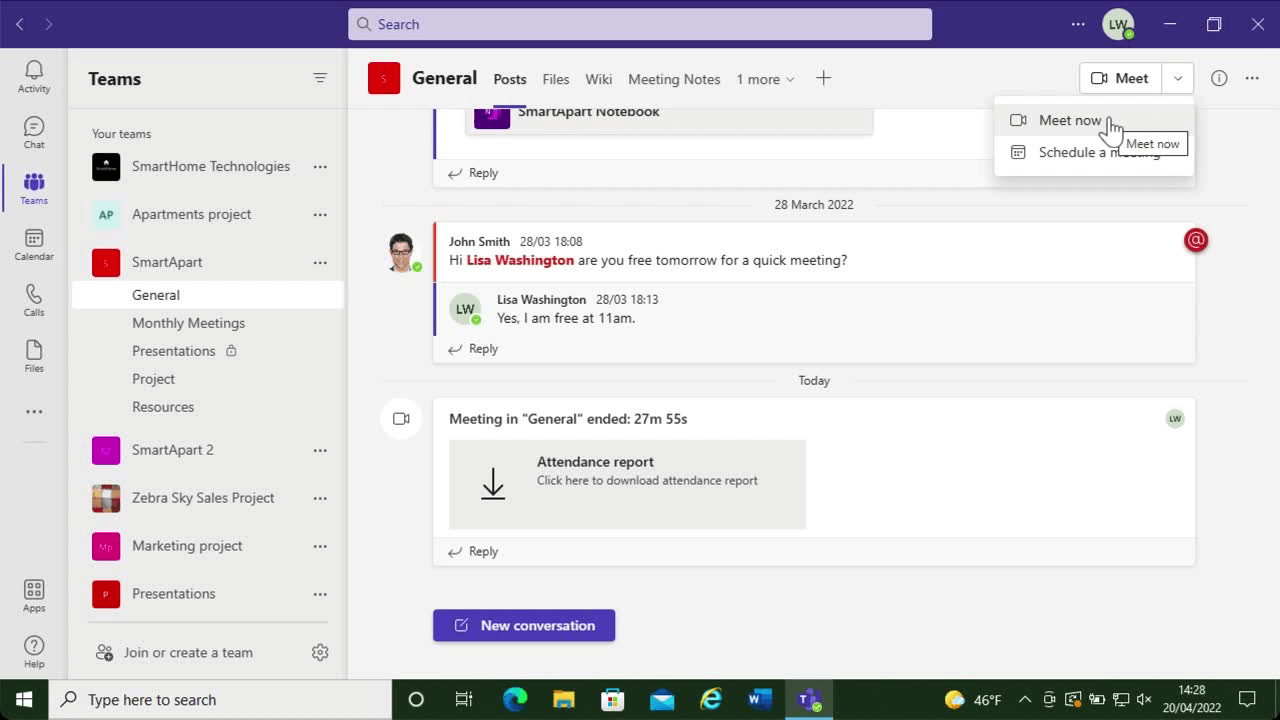
Task: Open the Meet button dropdown arrow
Action: point(1177,78)
